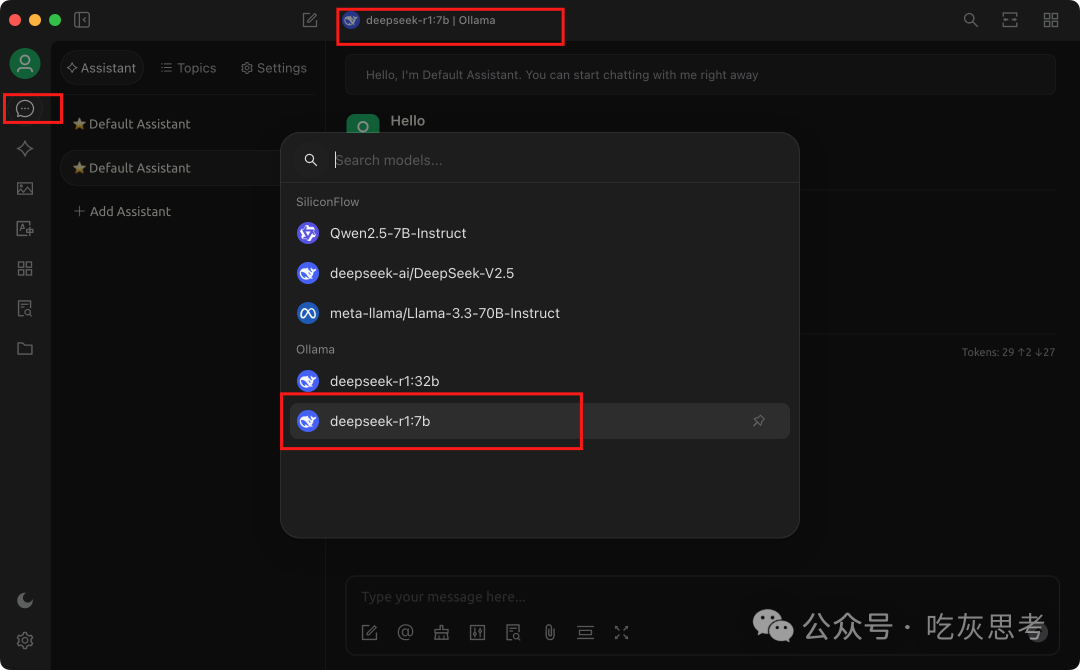Open the chat bubble icon in sidebar

[x=25, y=109]
